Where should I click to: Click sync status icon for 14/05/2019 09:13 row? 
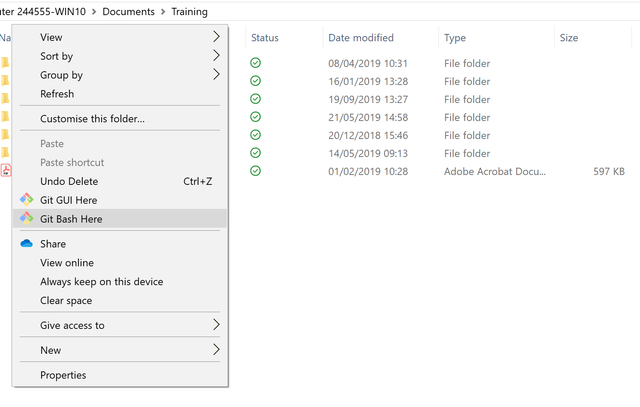[x=256, y=153]
